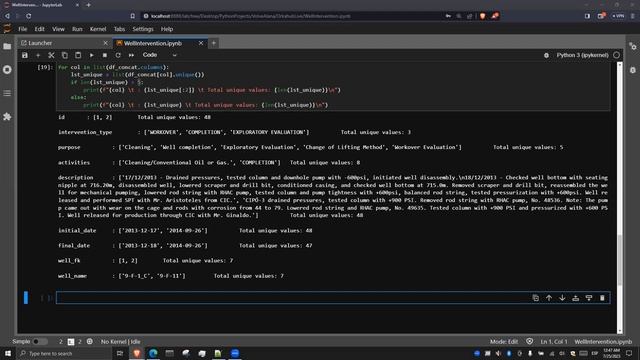Open the debugger panel in the right sidebar

point(633,70)
